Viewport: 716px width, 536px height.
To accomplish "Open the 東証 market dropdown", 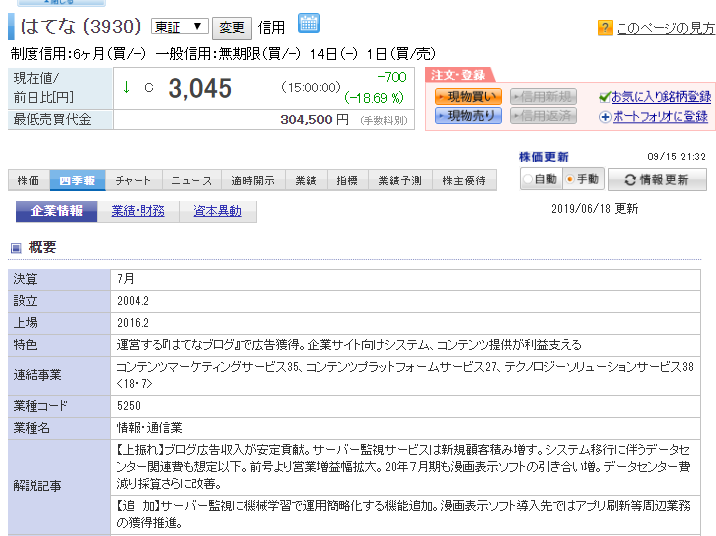I will [179, 27].
